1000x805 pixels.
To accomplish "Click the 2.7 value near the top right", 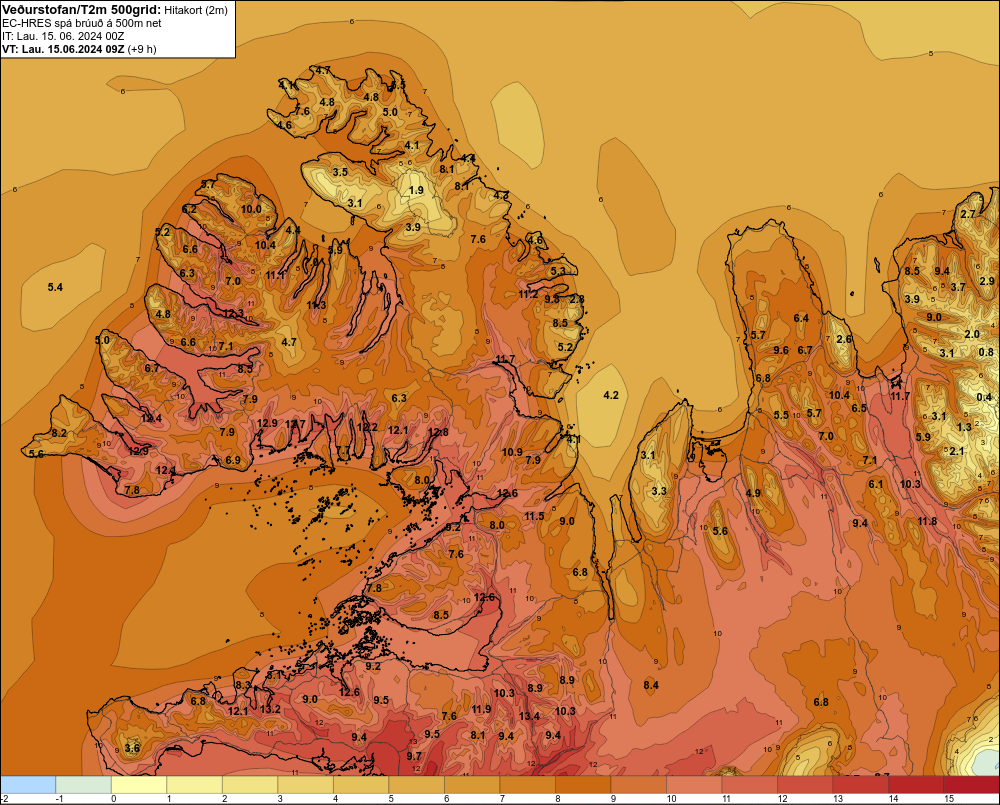I will point(968,214).
